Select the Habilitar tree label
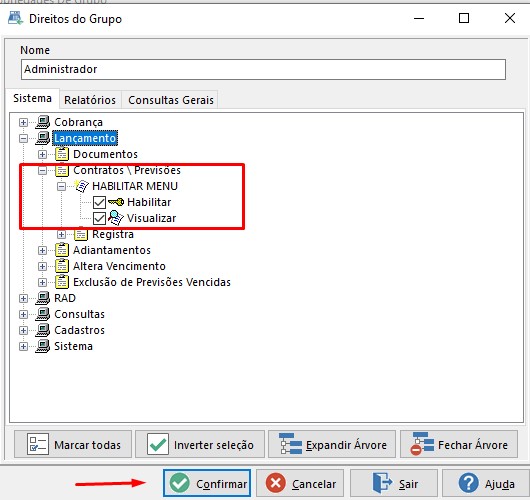530x500 pixels. tap(149, 202)
